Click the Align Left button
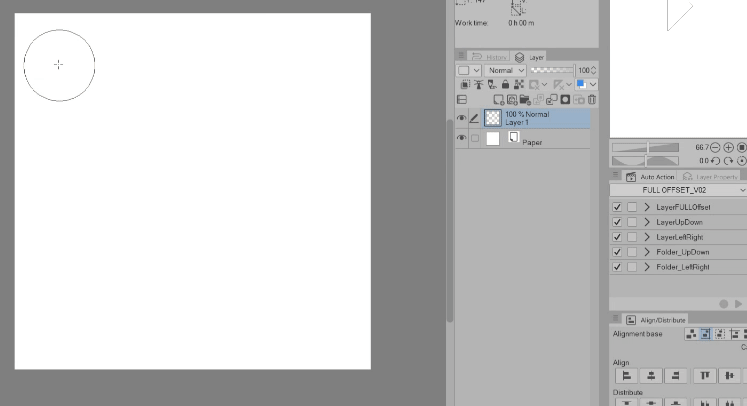 click(627, 376)
